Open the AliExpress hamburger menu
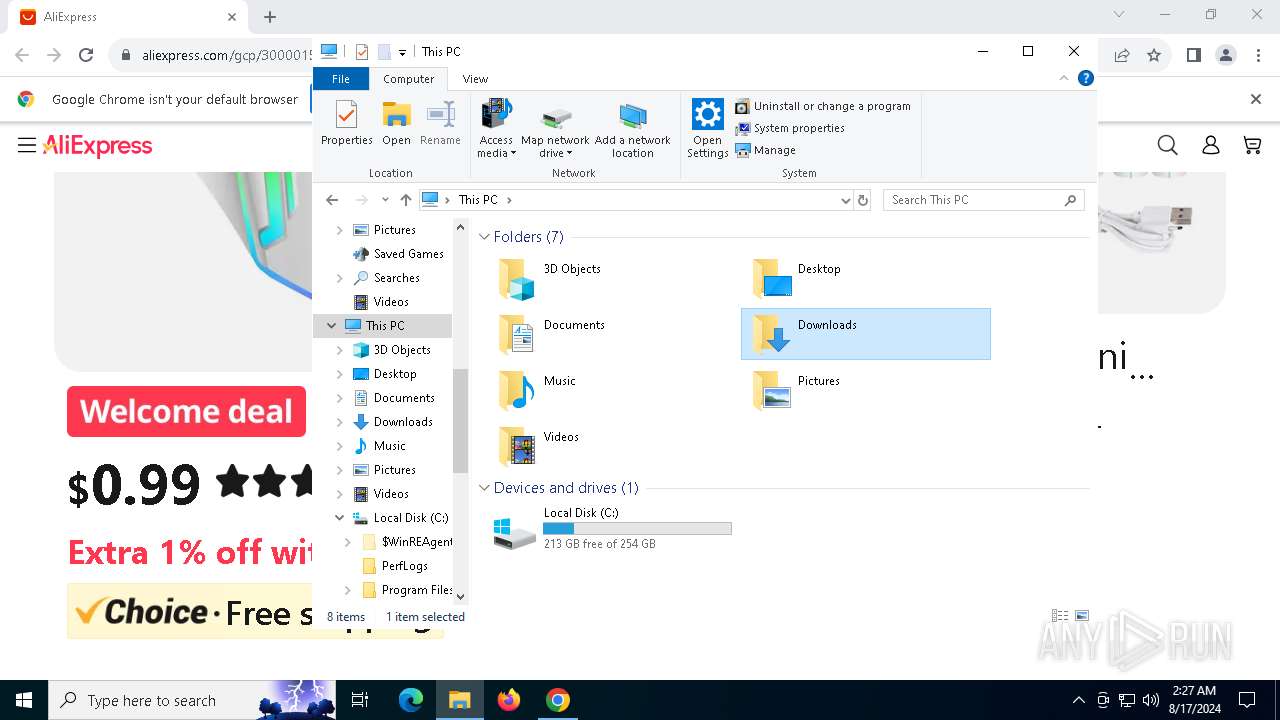Viewport: 1280px width, 720px height. pos(27,146)
